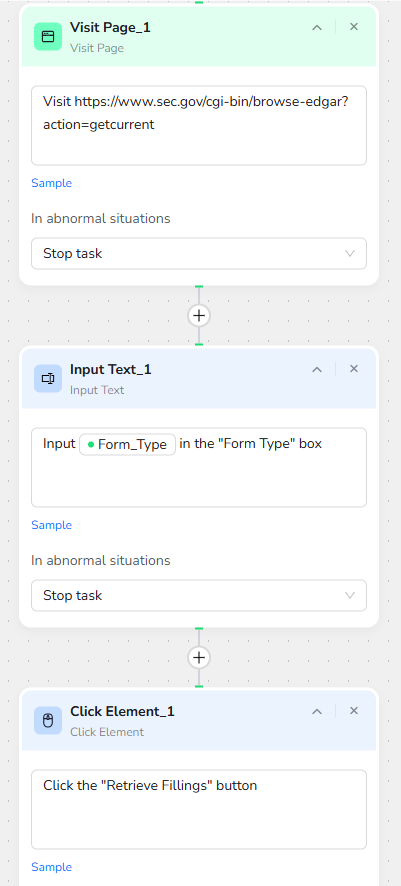
Task: Edit the Visit URL instruction box
Action: click(x=199, y=125)
